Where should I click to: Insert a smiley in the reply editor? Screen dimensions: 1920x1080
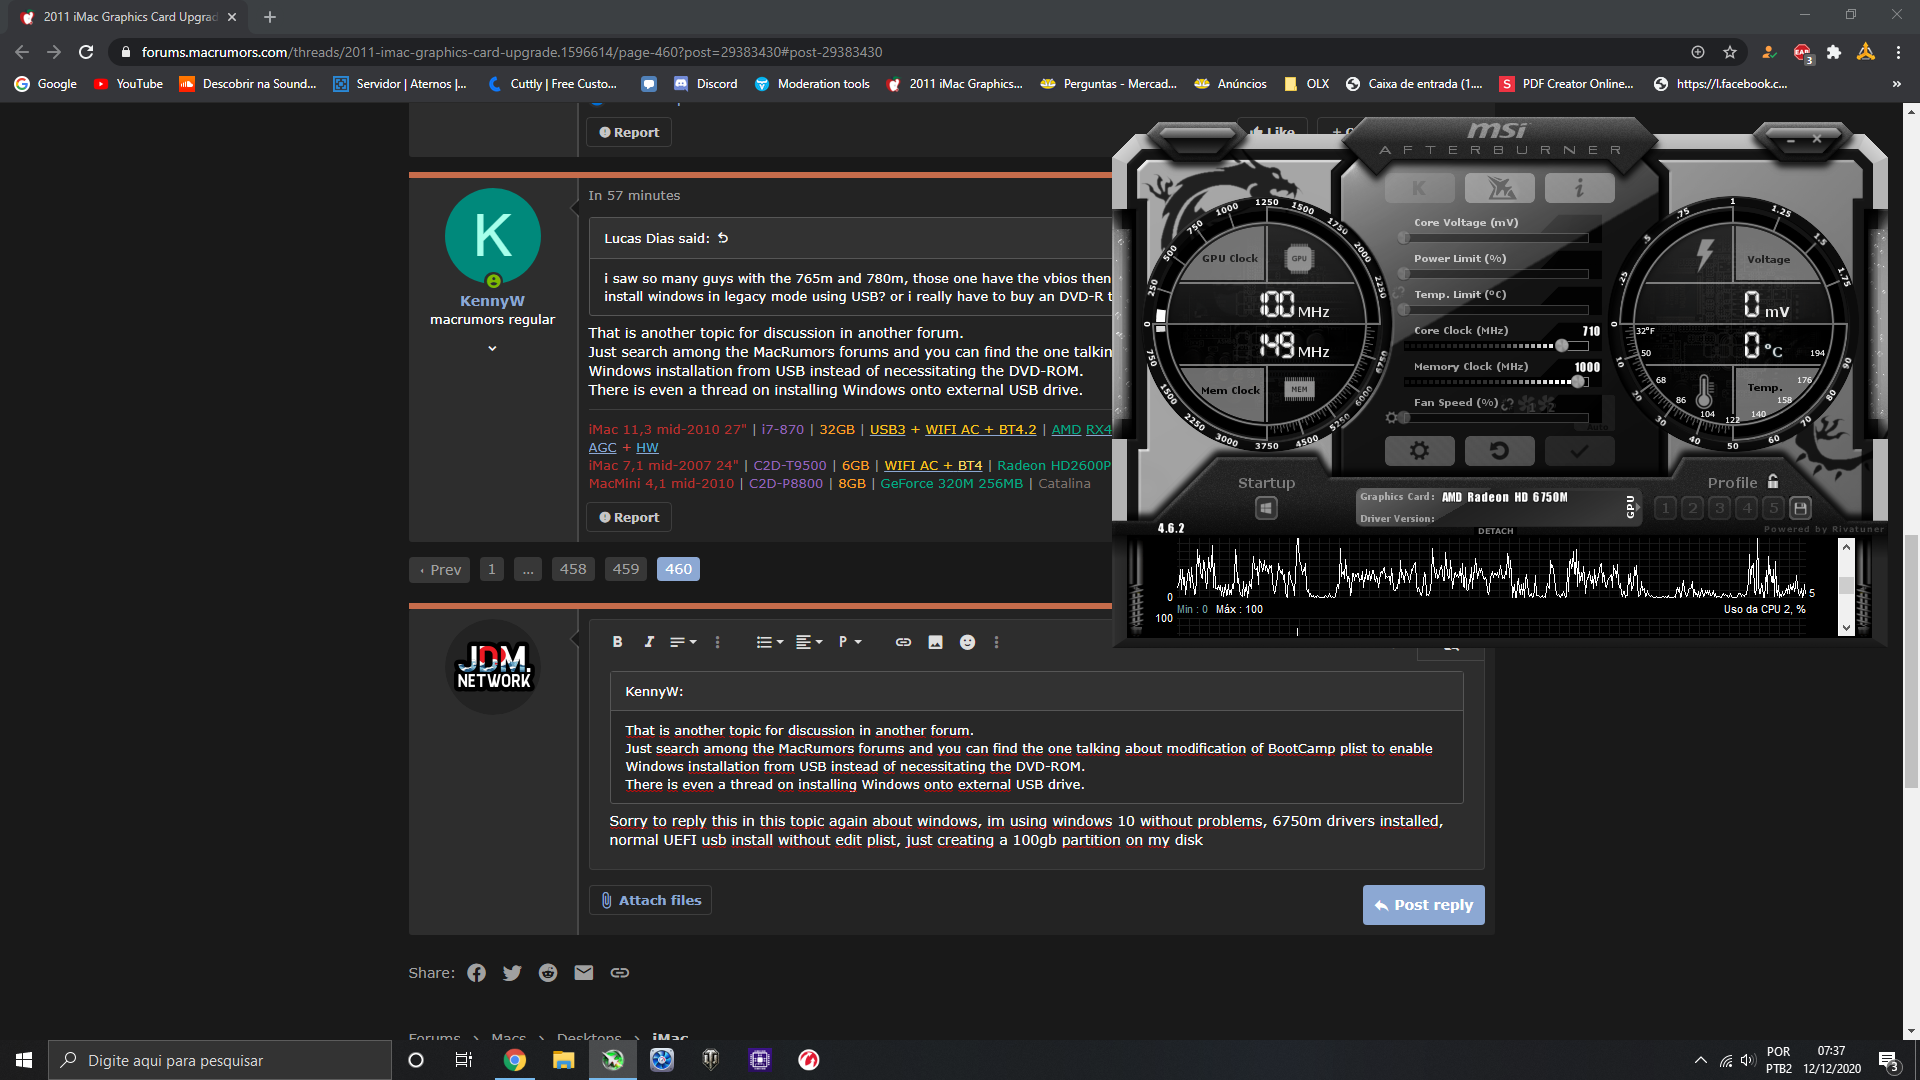point(967,642)
